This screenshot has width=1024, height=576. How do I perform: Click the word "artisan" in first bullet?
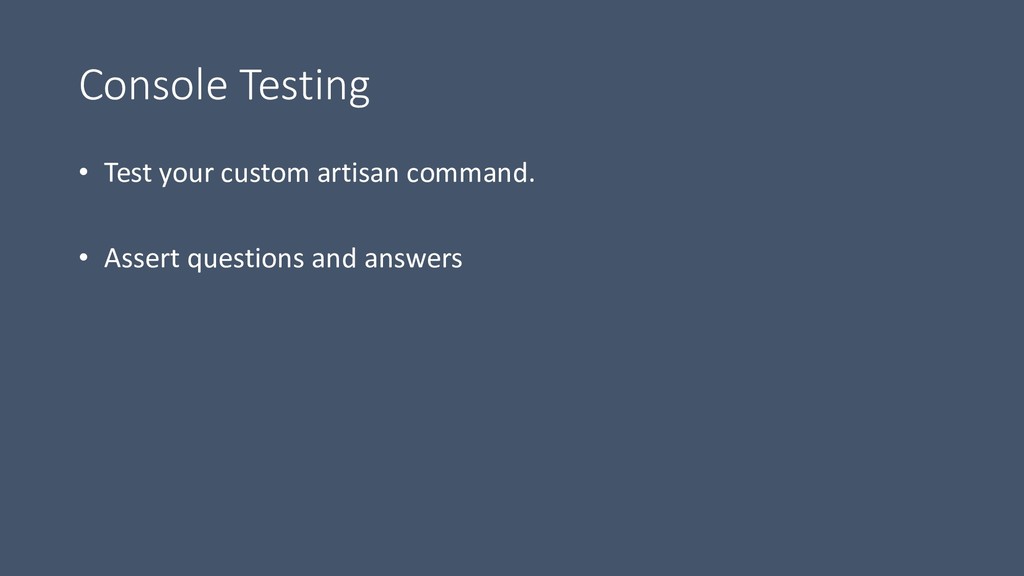[358, 174]
